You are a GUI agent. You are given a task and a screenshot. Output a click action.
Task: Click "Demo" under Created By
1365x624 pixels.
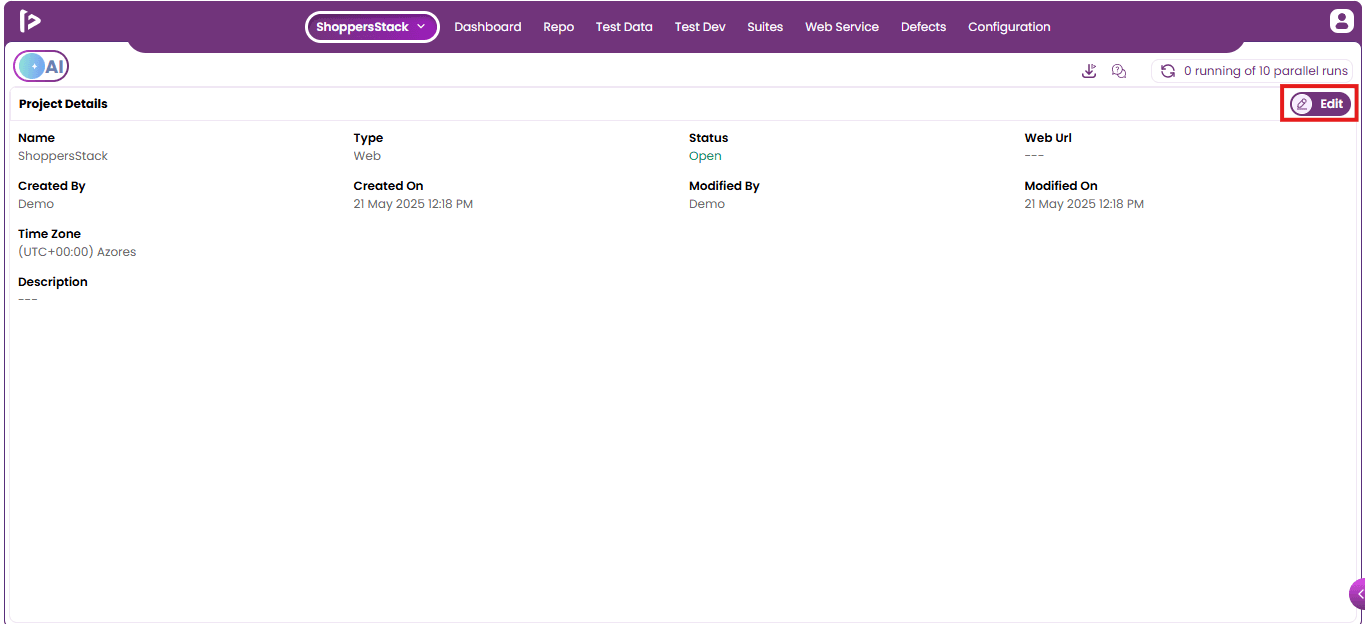coord(36,204)
